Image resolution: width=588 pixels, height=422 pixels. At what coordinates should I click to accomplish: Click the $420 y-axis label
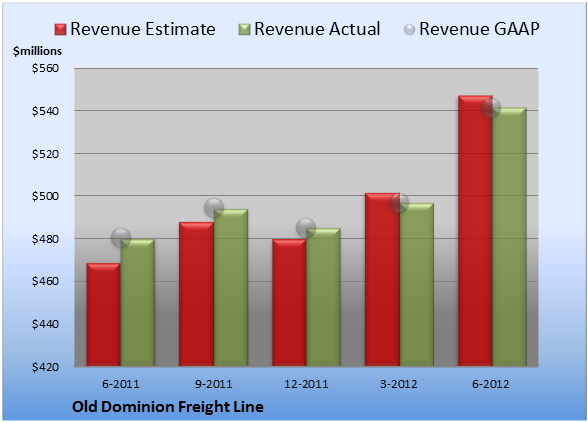click(x=45, y=367)
